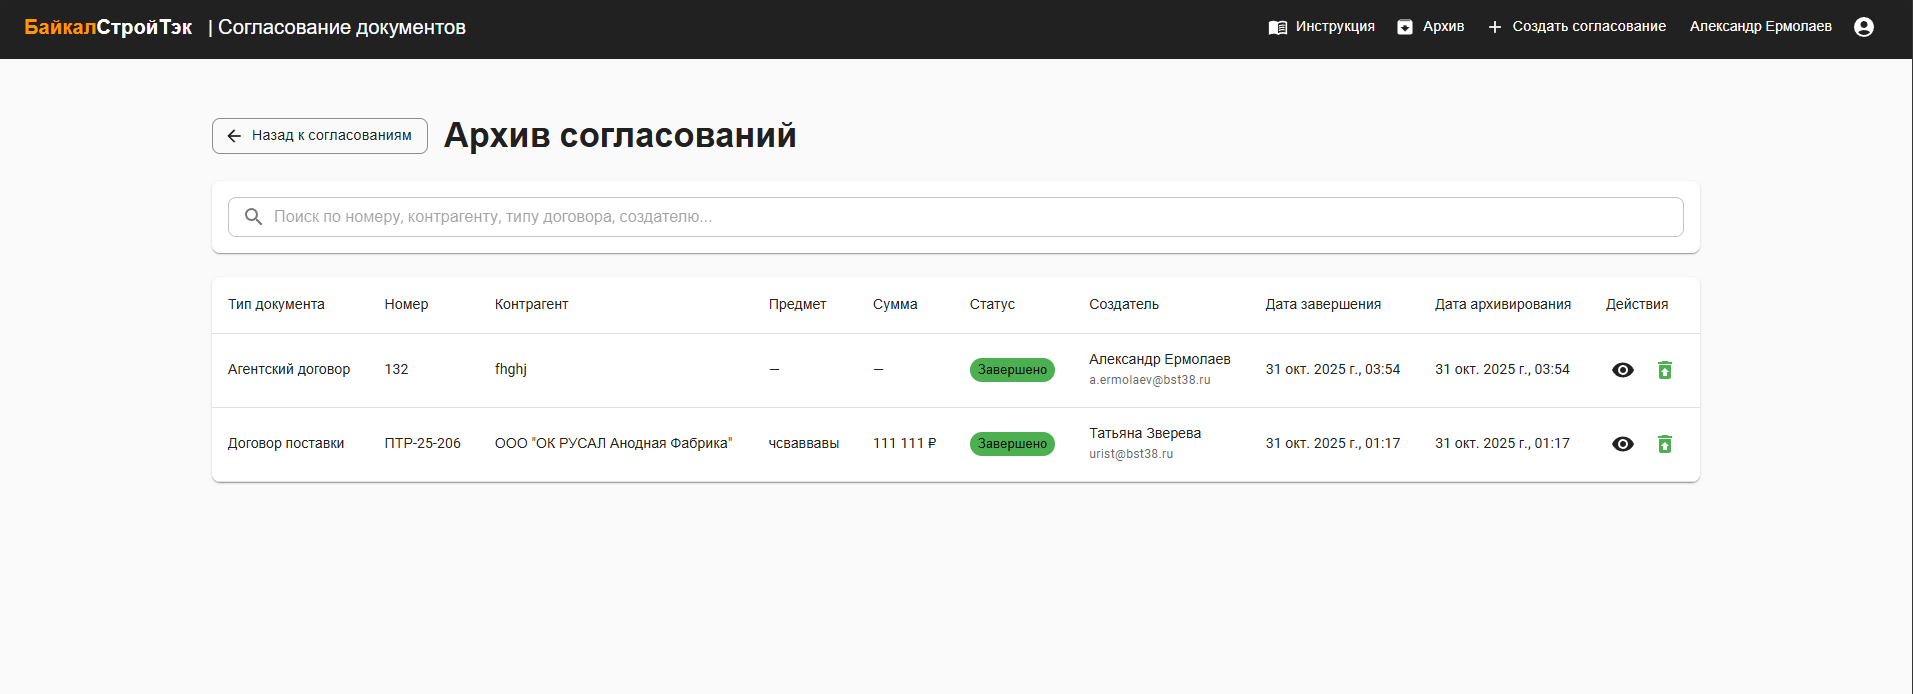
Task: Click amount cell 111 111 ₽
Action: (x=905, y=444)
